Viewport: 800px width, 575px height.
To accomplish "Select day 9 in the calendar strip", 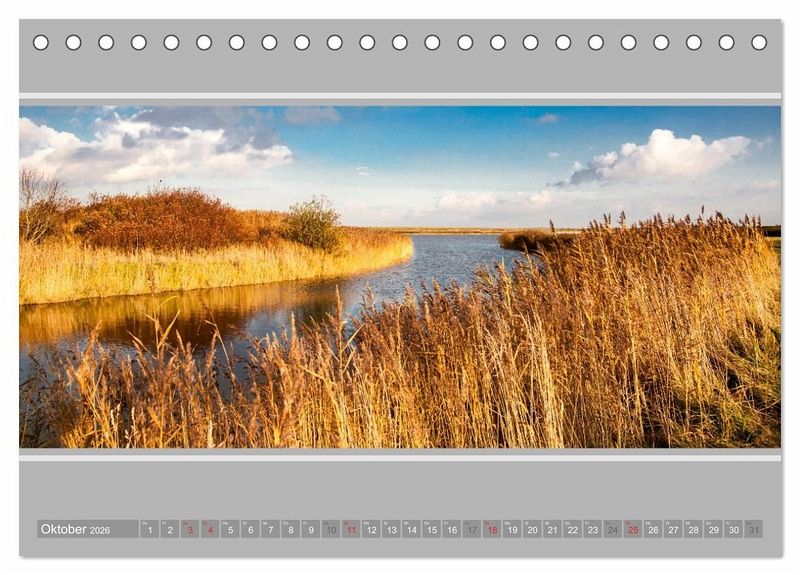I will 311,529.
